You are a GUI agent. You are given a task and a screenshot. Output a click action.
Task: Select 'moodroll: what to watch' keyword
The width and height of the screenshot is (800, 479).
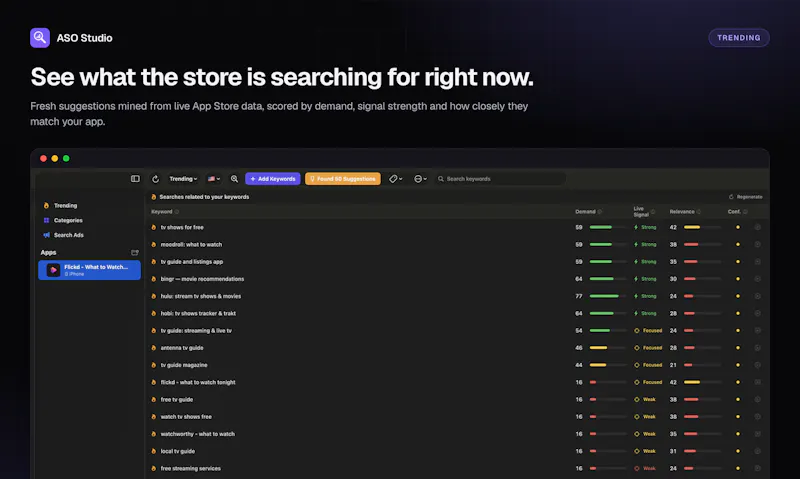[x=191, y=245]
